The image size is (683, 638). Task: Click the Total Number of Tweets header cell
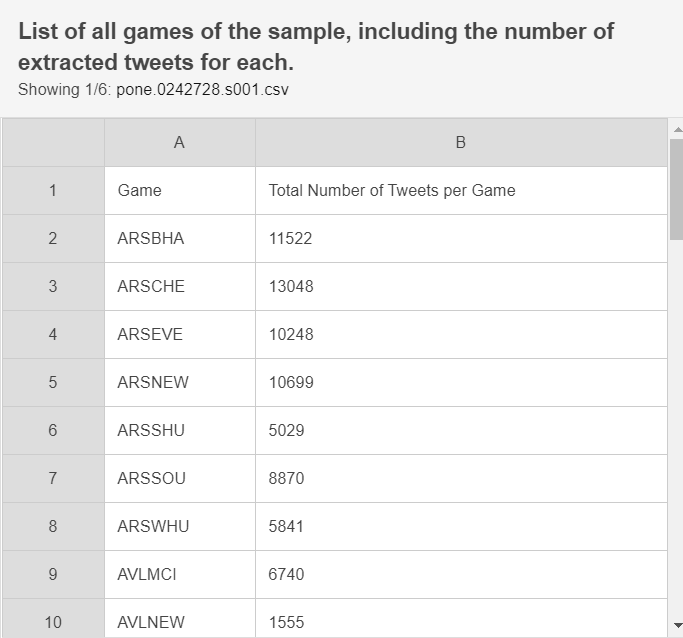click(x=460, y=190)
